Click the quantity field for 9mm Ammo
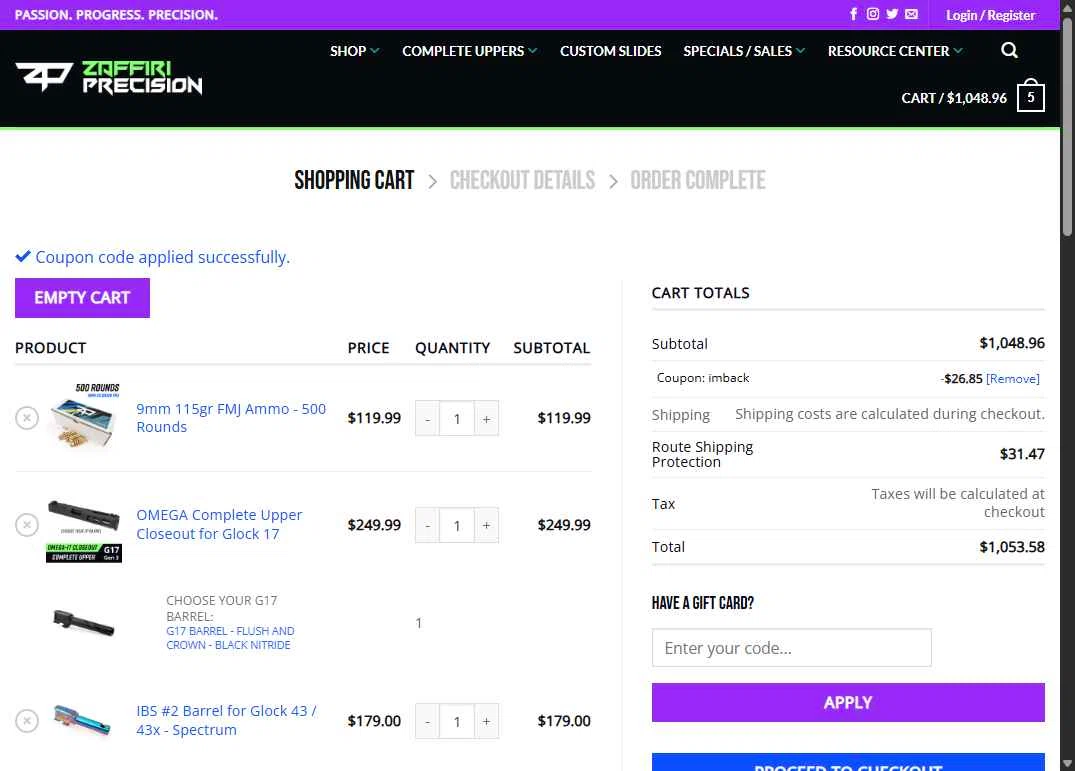This screenshot has height=771, width=1075. [x=457, y=419]
